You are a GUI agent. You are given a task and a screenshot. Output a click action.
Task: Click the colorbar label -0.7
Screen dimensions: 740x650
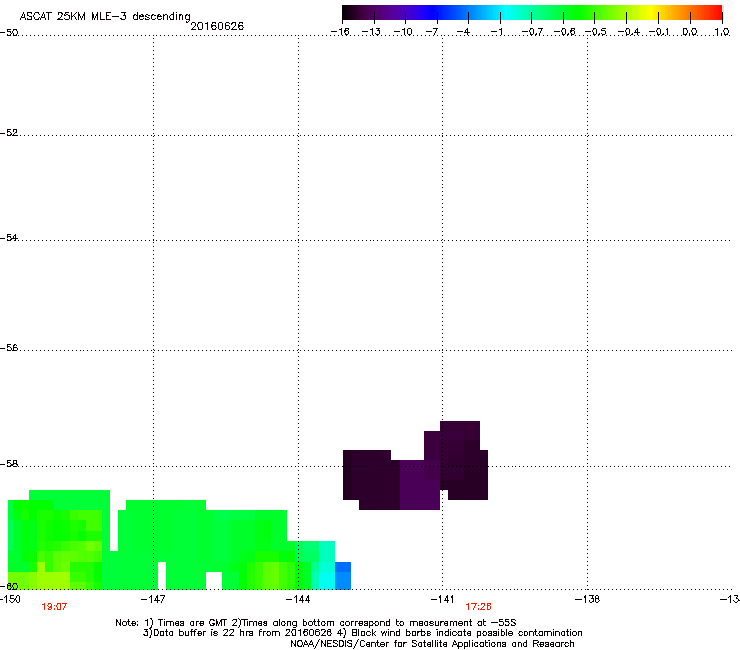532,32
